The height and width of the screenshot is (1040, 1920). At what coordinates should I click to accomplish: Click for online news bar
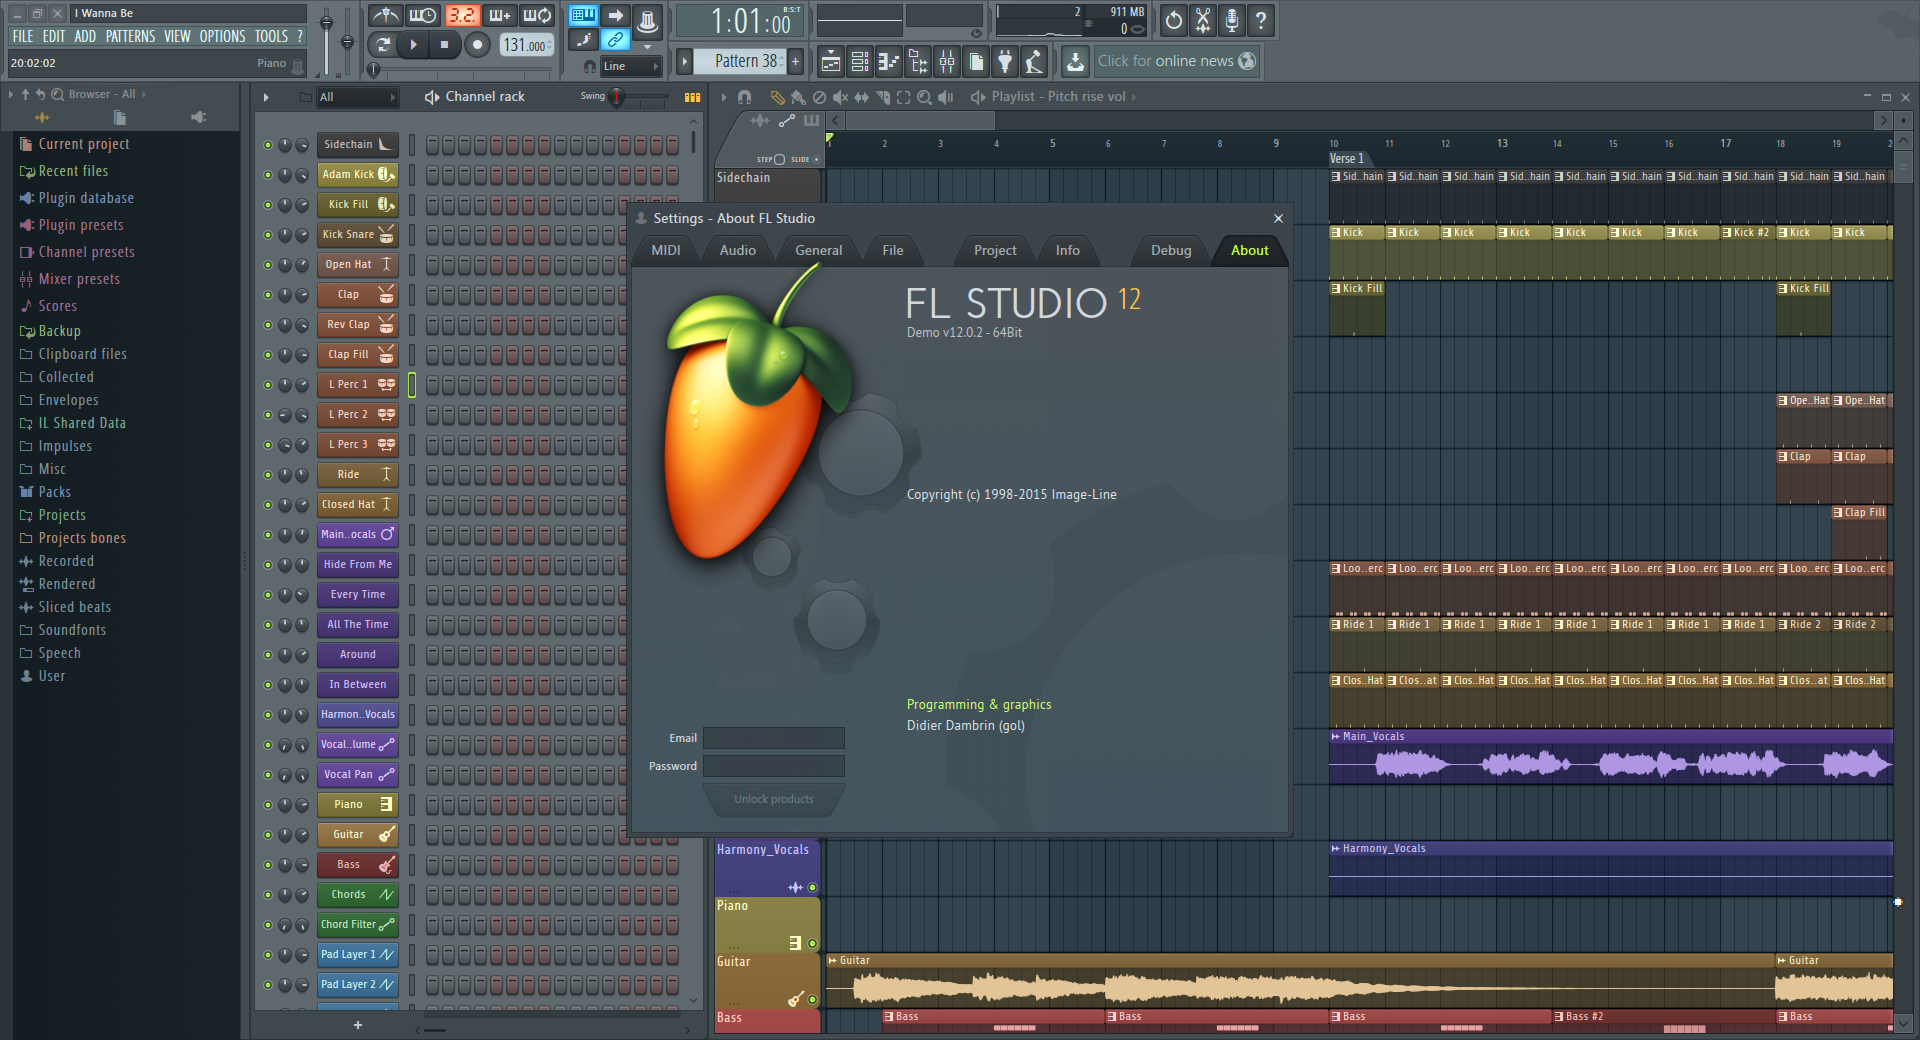pos(1175,61)
